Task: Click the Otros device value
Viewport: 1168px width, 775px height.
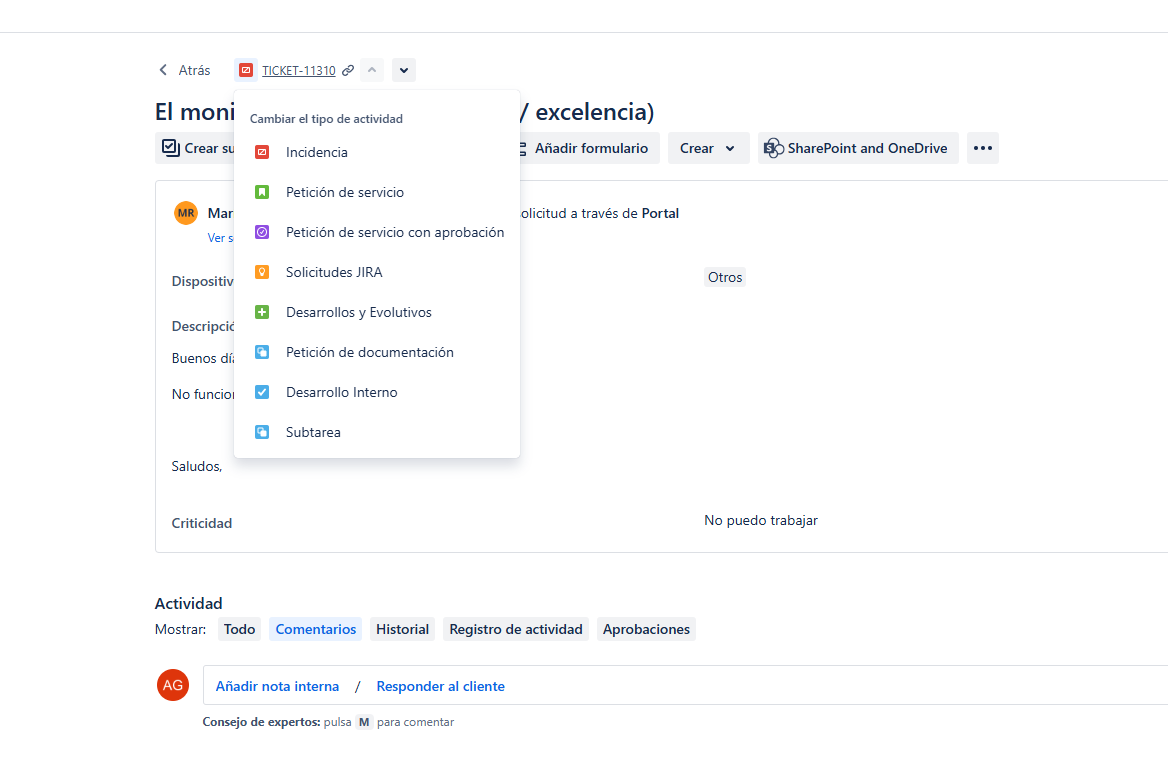Action: (725, 277)
